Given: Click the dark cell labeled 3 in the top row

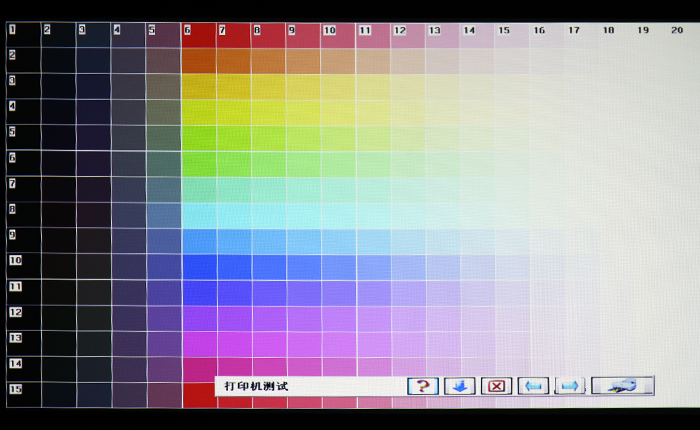Looking at the screenshot, I should point(93,35).
